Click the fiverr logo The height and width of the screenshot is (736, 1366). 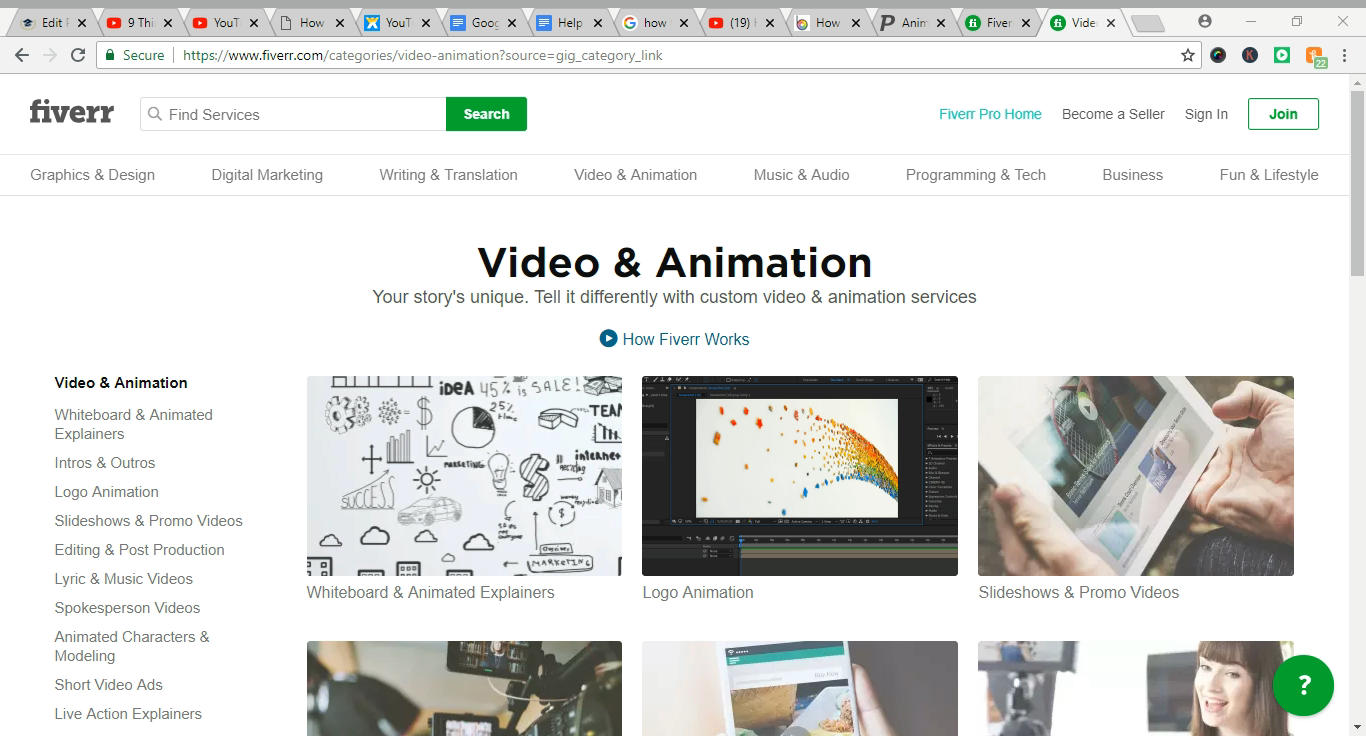[71, 112]
